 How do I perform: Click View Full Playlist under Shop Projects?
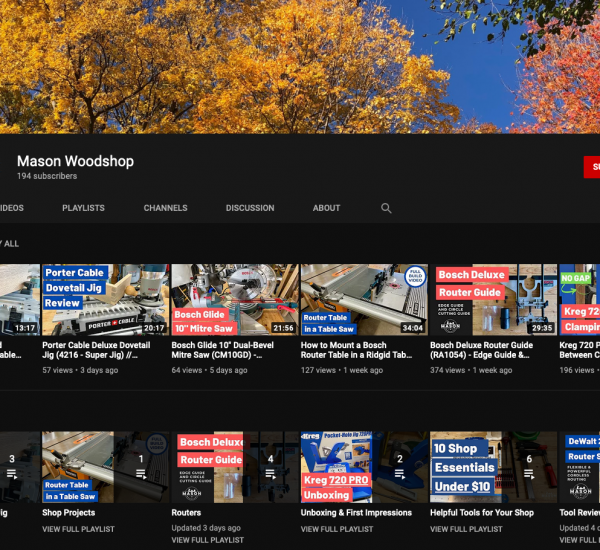click(x=78, y=529)
